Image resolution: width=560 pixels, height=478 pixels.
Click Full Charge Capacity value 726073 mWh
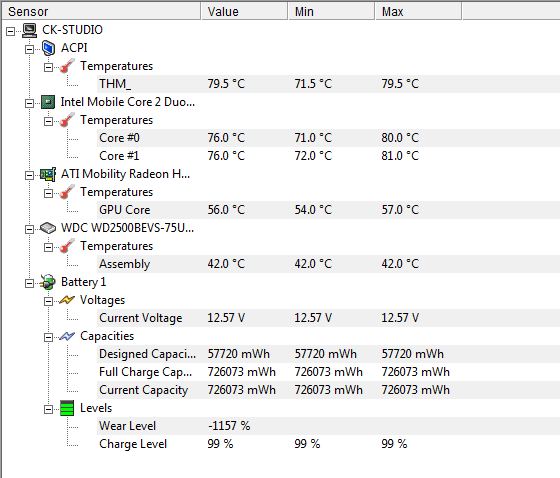pos(242,372)
